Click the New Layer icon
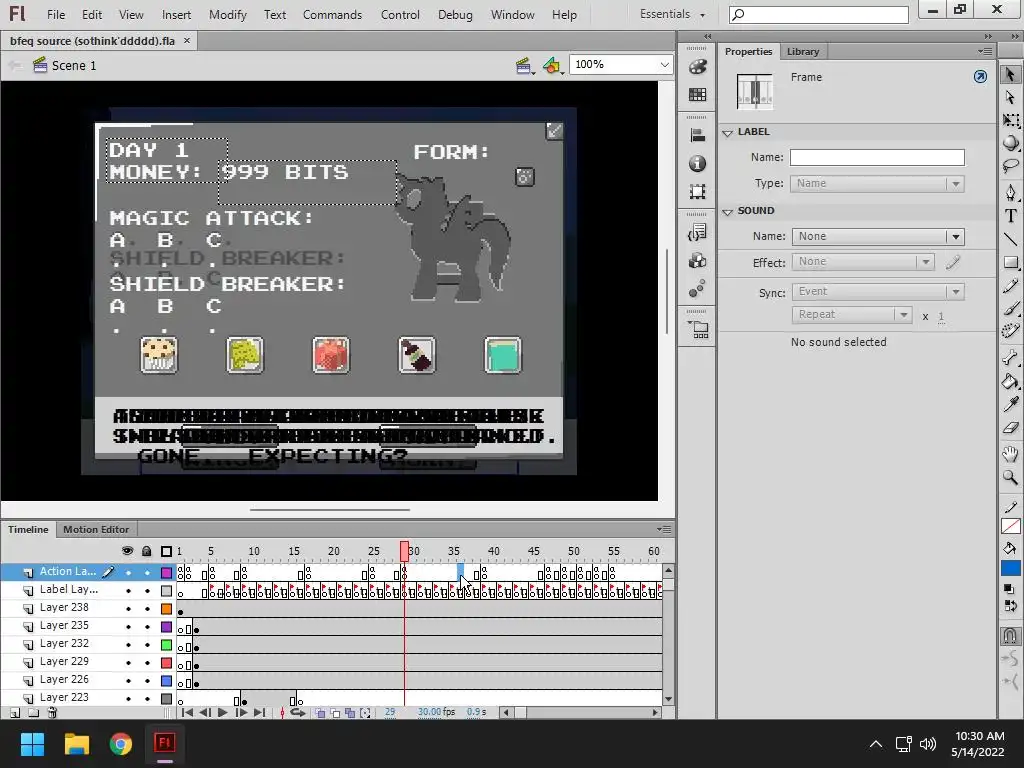The image size is (1024, 768). tap(15, 713)
